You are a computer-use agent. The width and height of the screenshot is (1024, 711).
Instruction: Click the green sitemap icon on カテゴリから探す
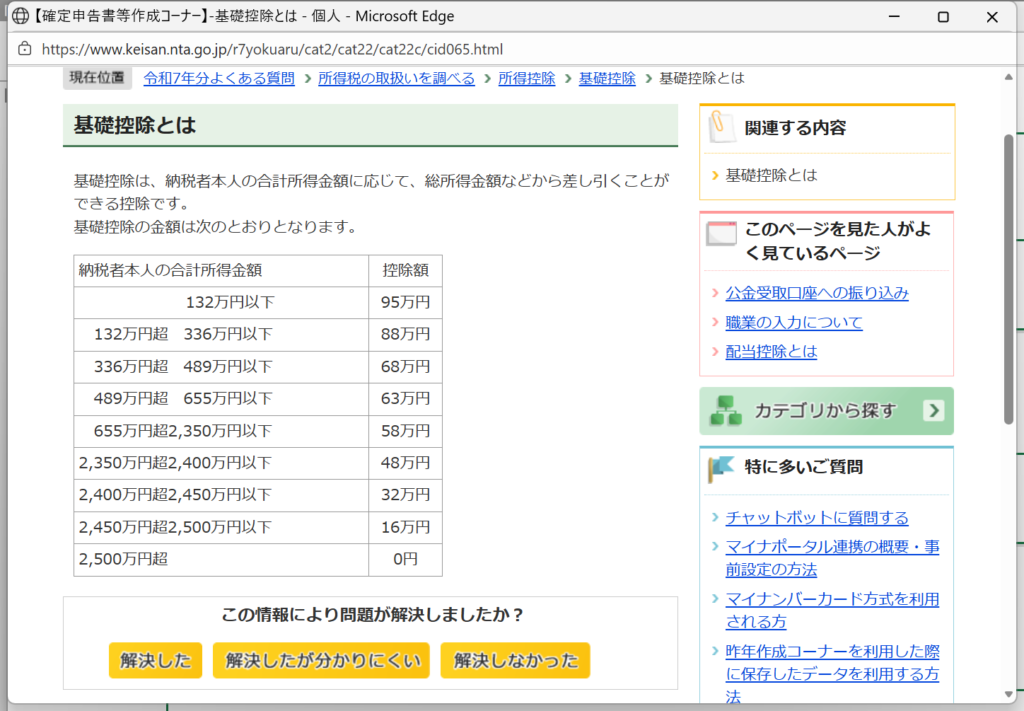click(724, 411)
